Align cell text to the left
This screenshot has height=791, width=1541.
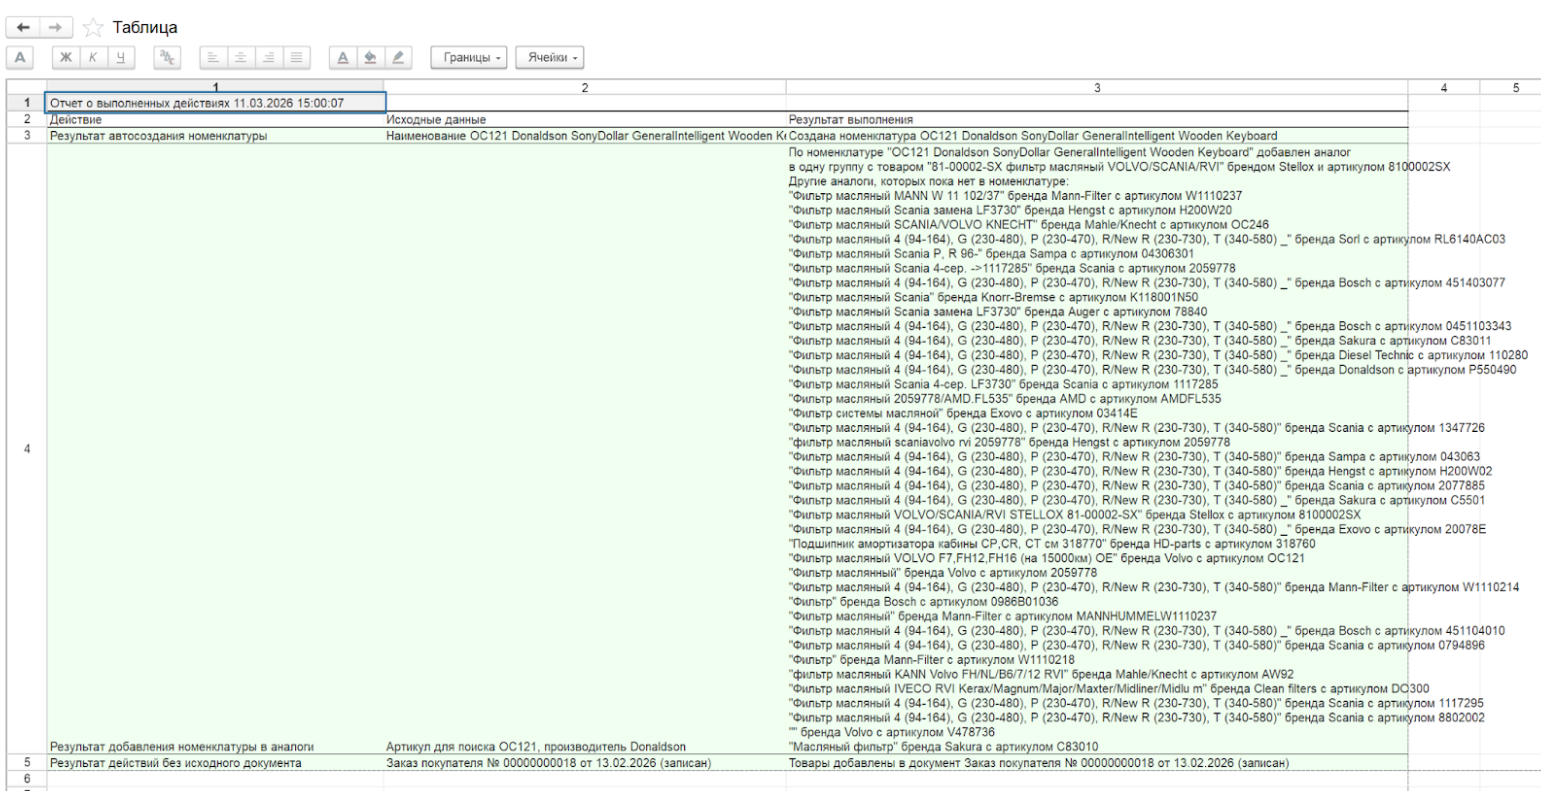[x=214, y=58]
